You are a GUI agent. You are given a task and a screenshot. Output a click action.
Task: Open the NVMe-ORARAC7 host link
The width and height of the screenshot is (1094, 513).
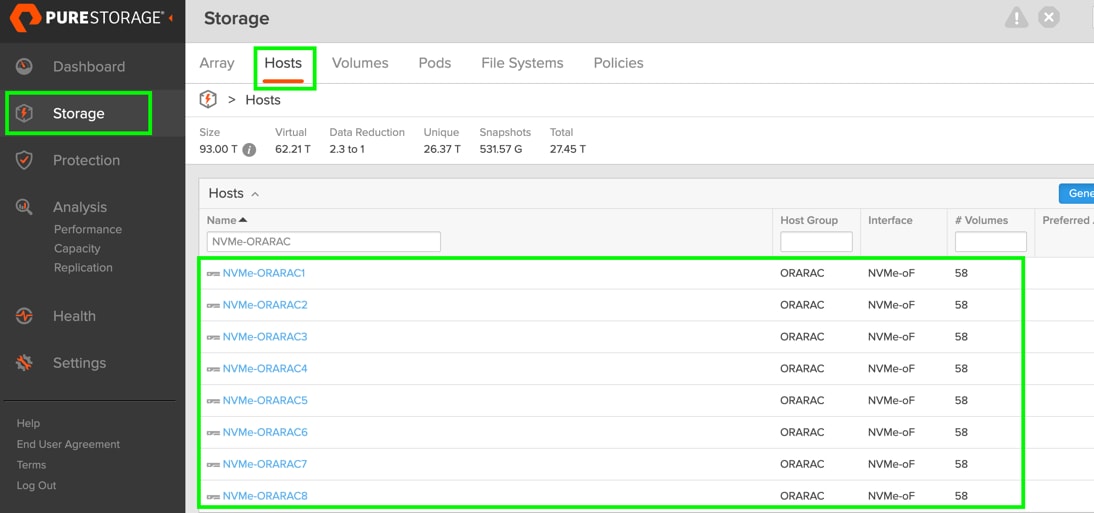265,464
